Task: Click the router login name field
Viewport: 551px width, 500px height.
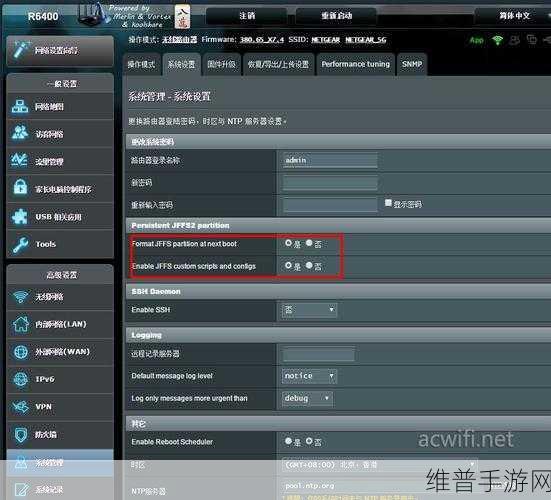Action: (x=330, y=160)
